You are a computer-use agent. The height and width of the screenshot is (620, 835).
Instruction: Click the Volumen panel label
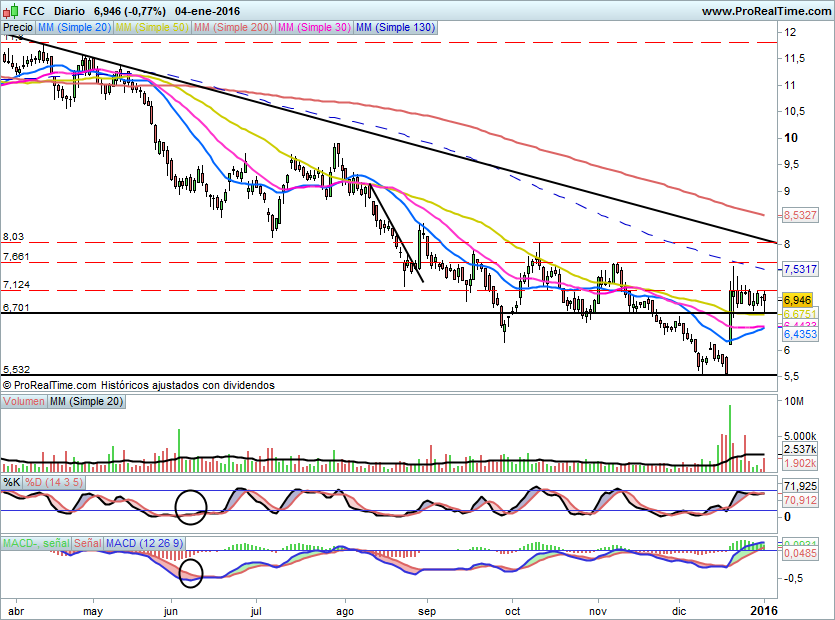(x=24, y=401)
